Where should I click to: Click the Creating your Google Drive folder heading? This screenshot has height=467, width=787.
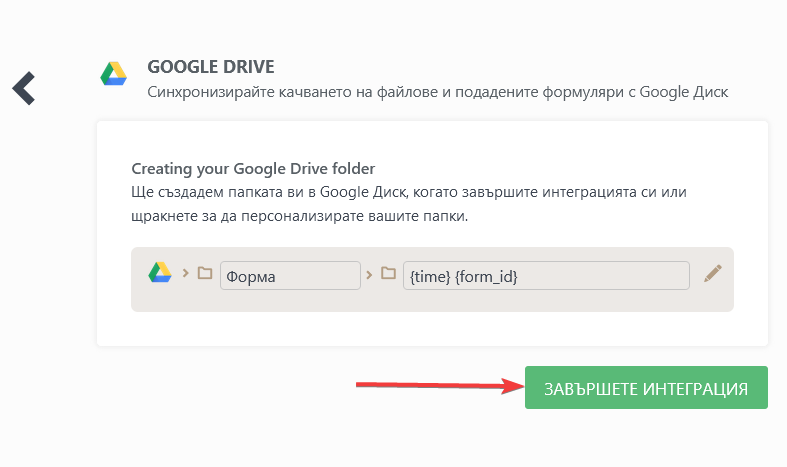[x=253, y=168]
